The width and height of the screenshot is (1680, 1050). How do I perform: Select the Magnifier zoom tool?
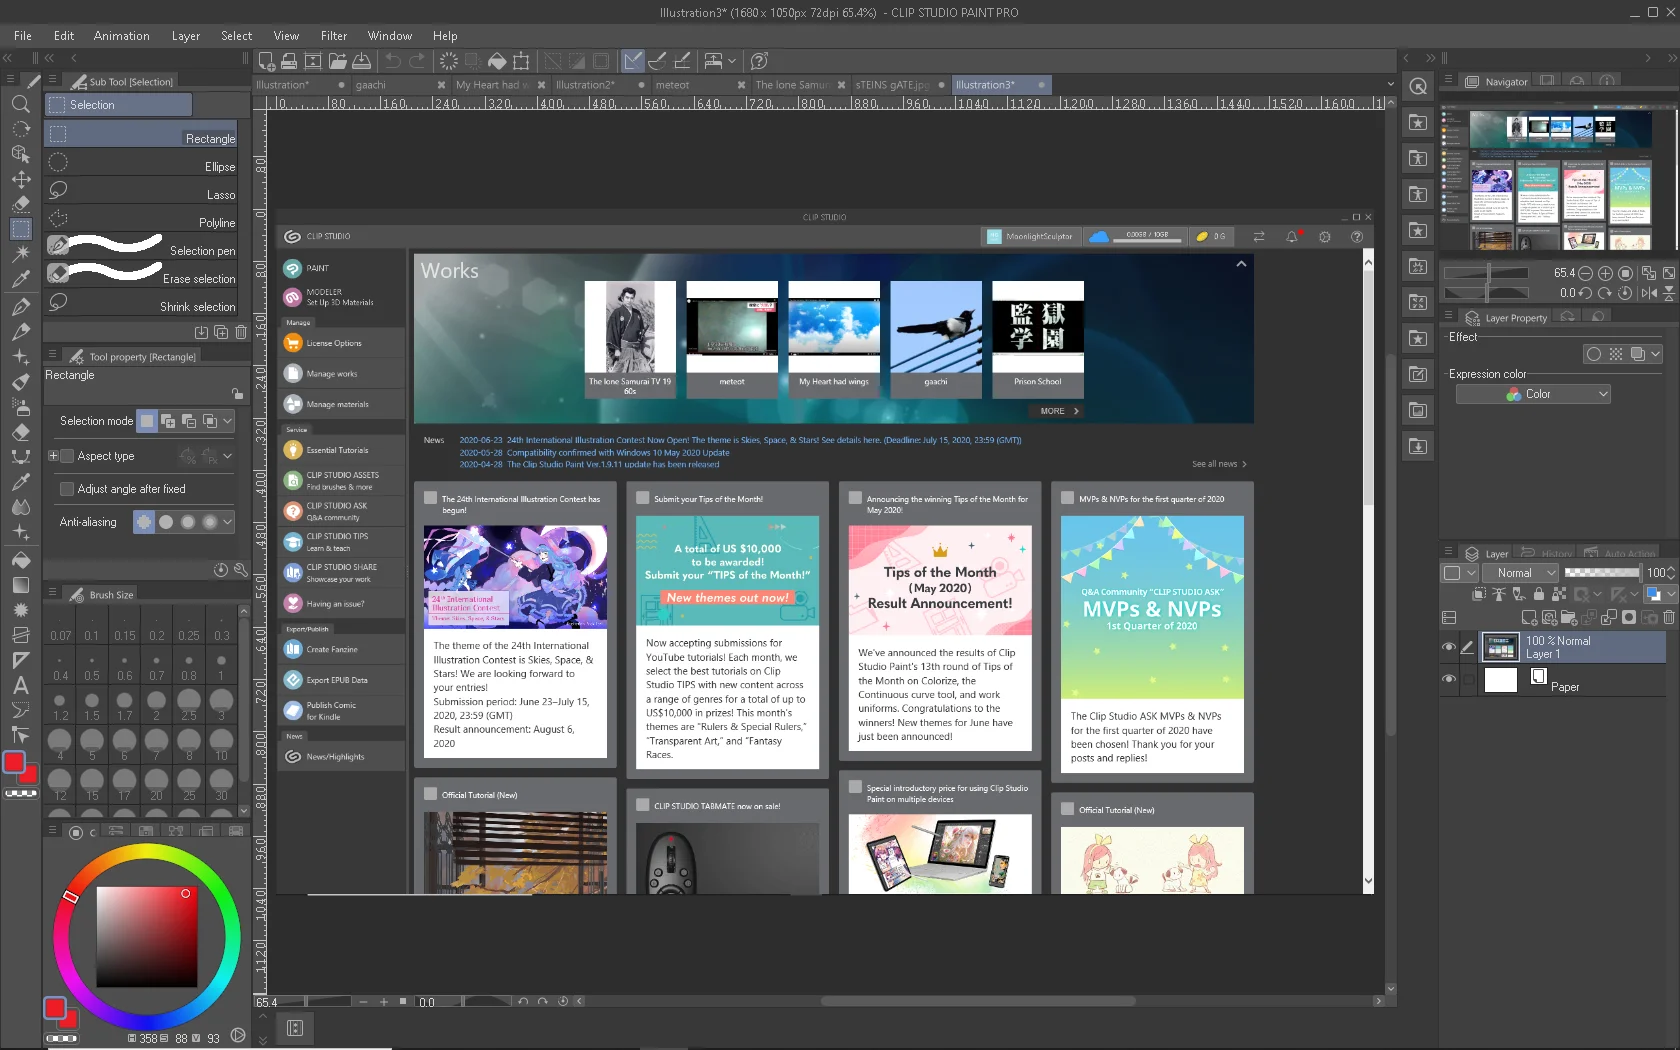(x=20, y=104)
